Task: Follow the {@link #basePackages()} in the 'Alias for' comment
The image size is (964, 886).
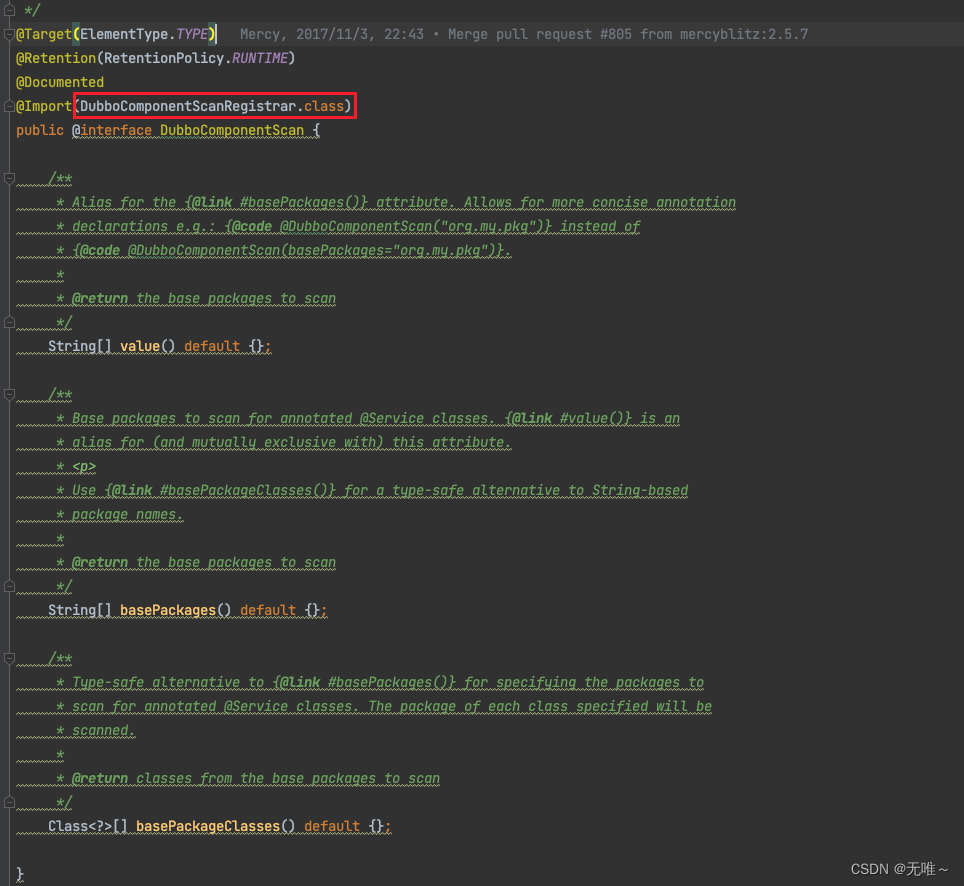Action: coord(276,202)
